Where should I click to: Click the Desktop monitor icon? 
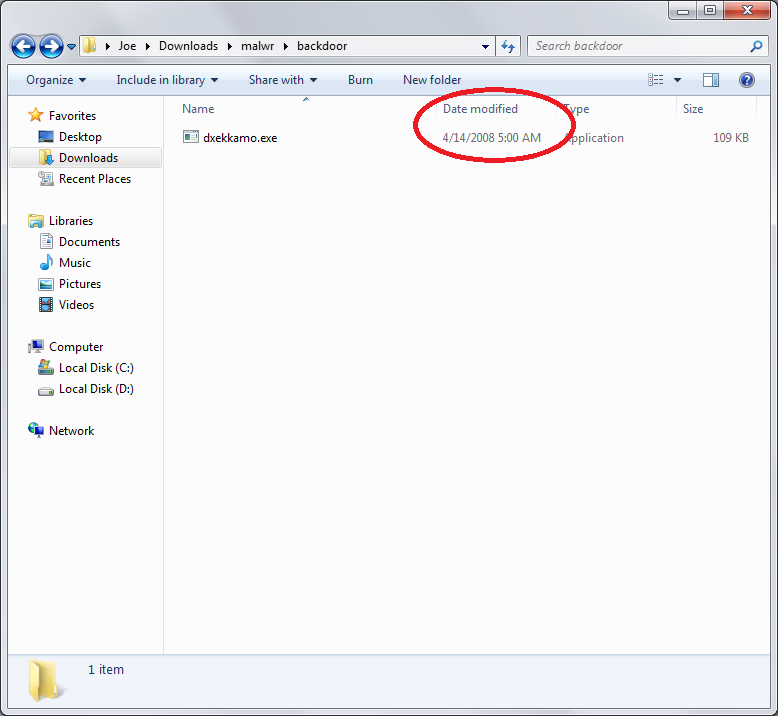point(46,136)
